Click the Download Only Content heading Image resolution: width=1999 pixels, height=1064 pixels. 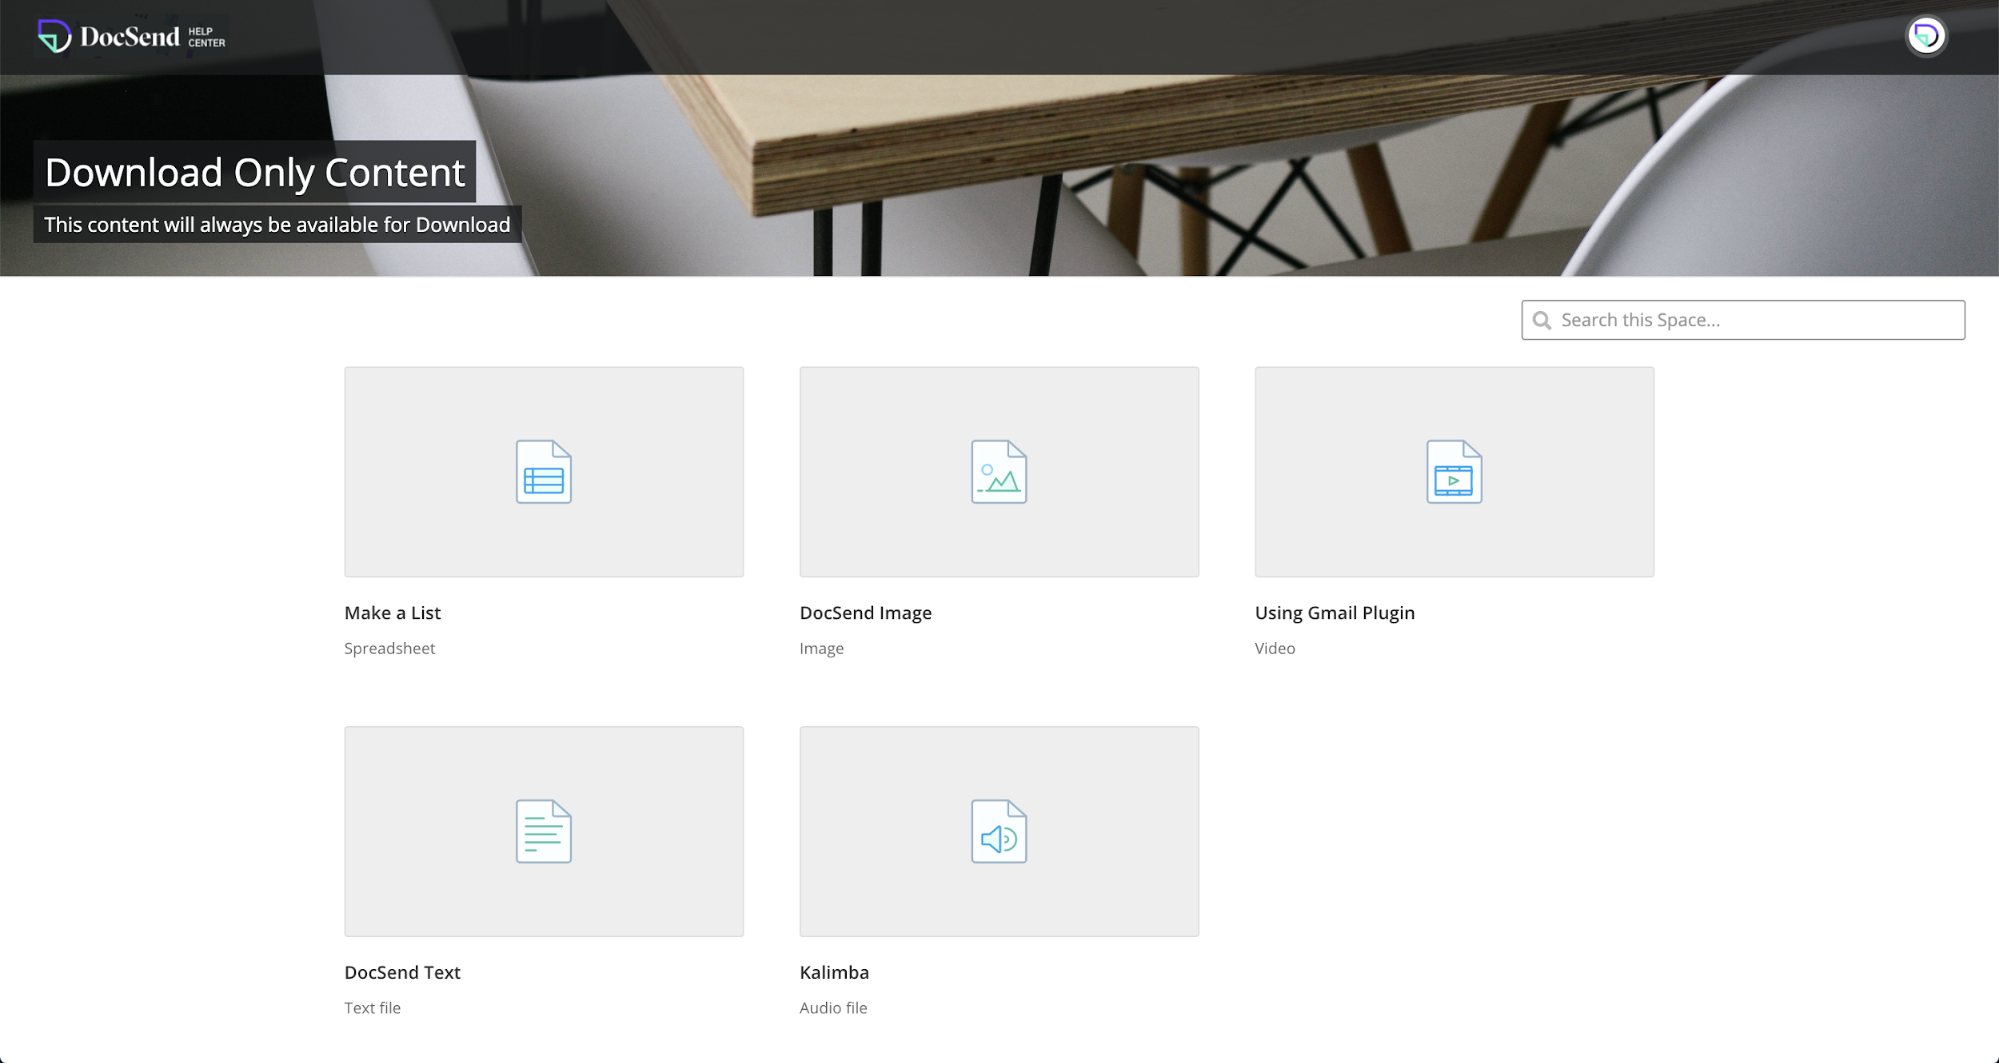(255, 172)
